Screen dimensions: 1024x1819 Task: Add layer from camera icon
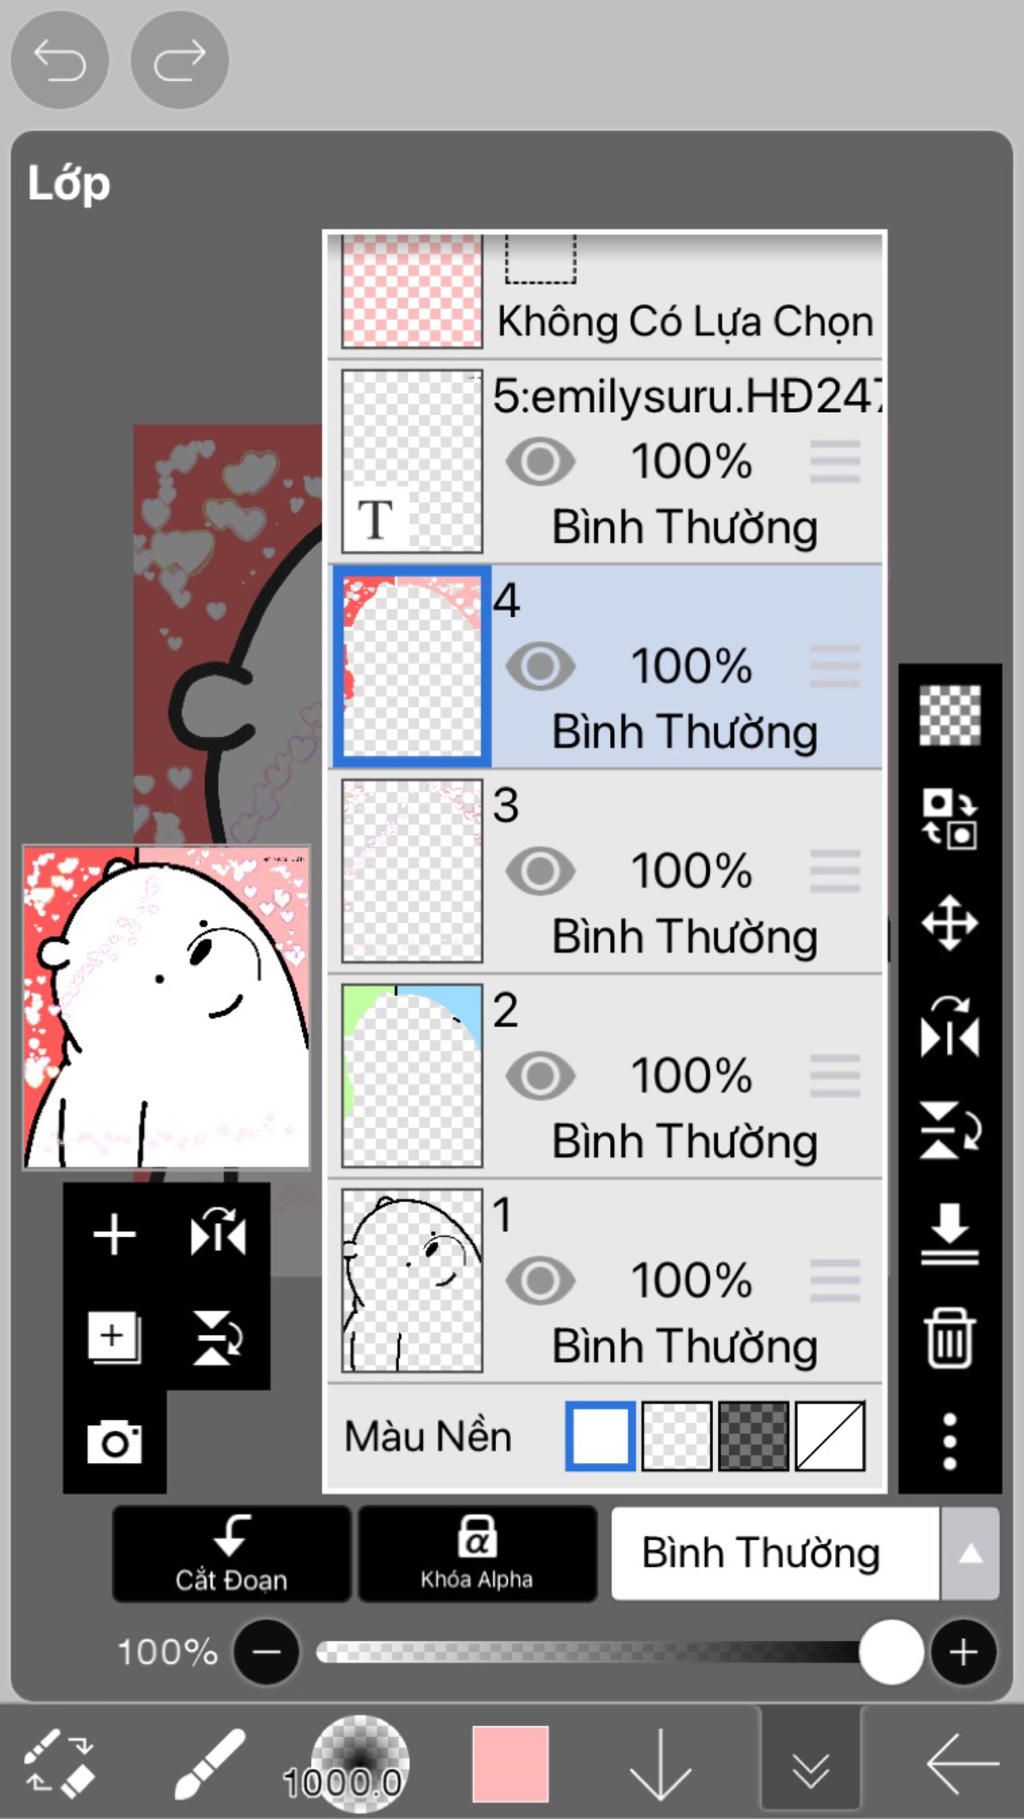point(114,1441)
